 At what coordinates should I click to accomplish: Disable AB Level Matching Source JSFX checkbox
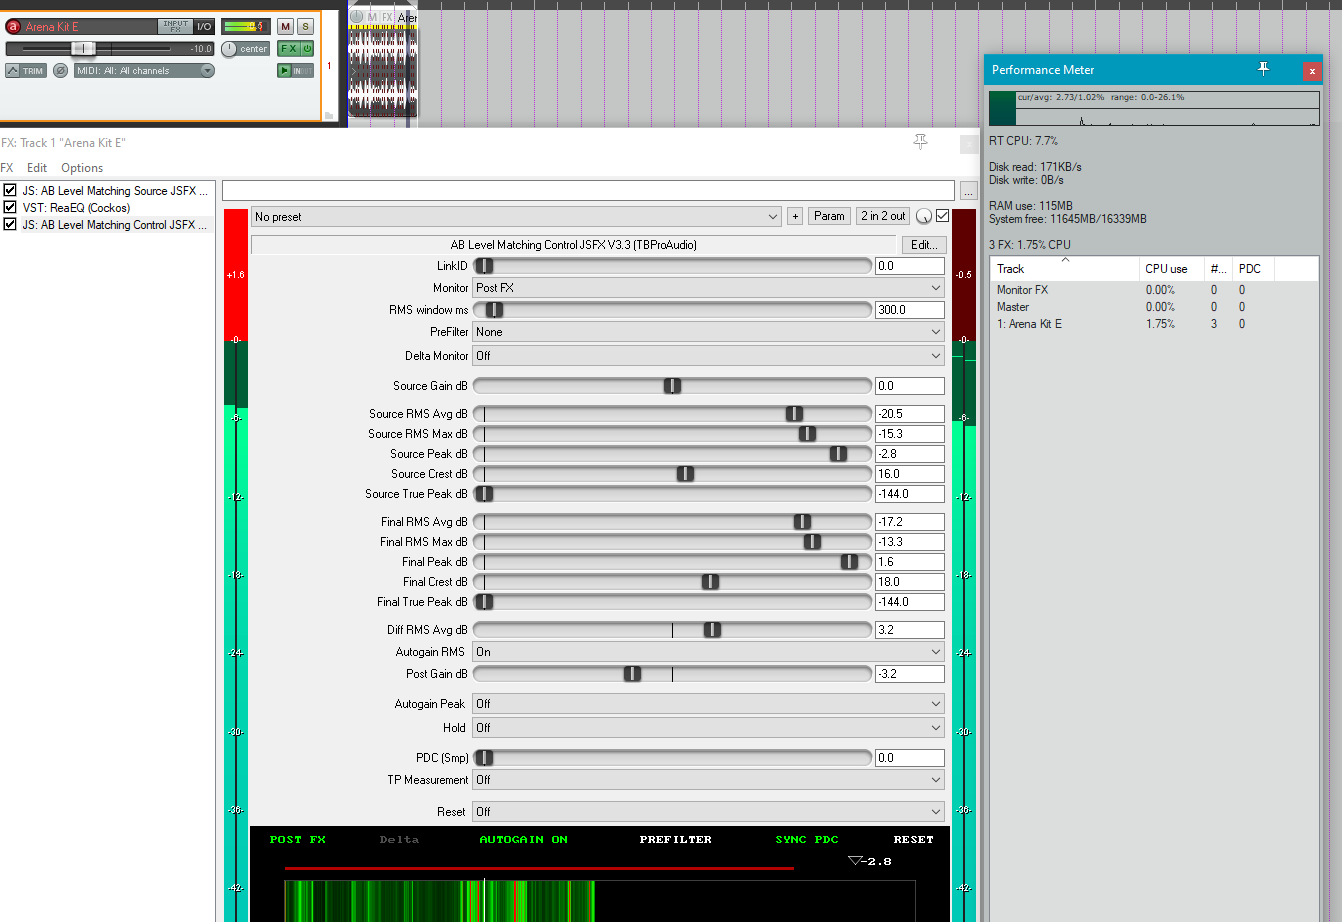[x=10, y=191]
